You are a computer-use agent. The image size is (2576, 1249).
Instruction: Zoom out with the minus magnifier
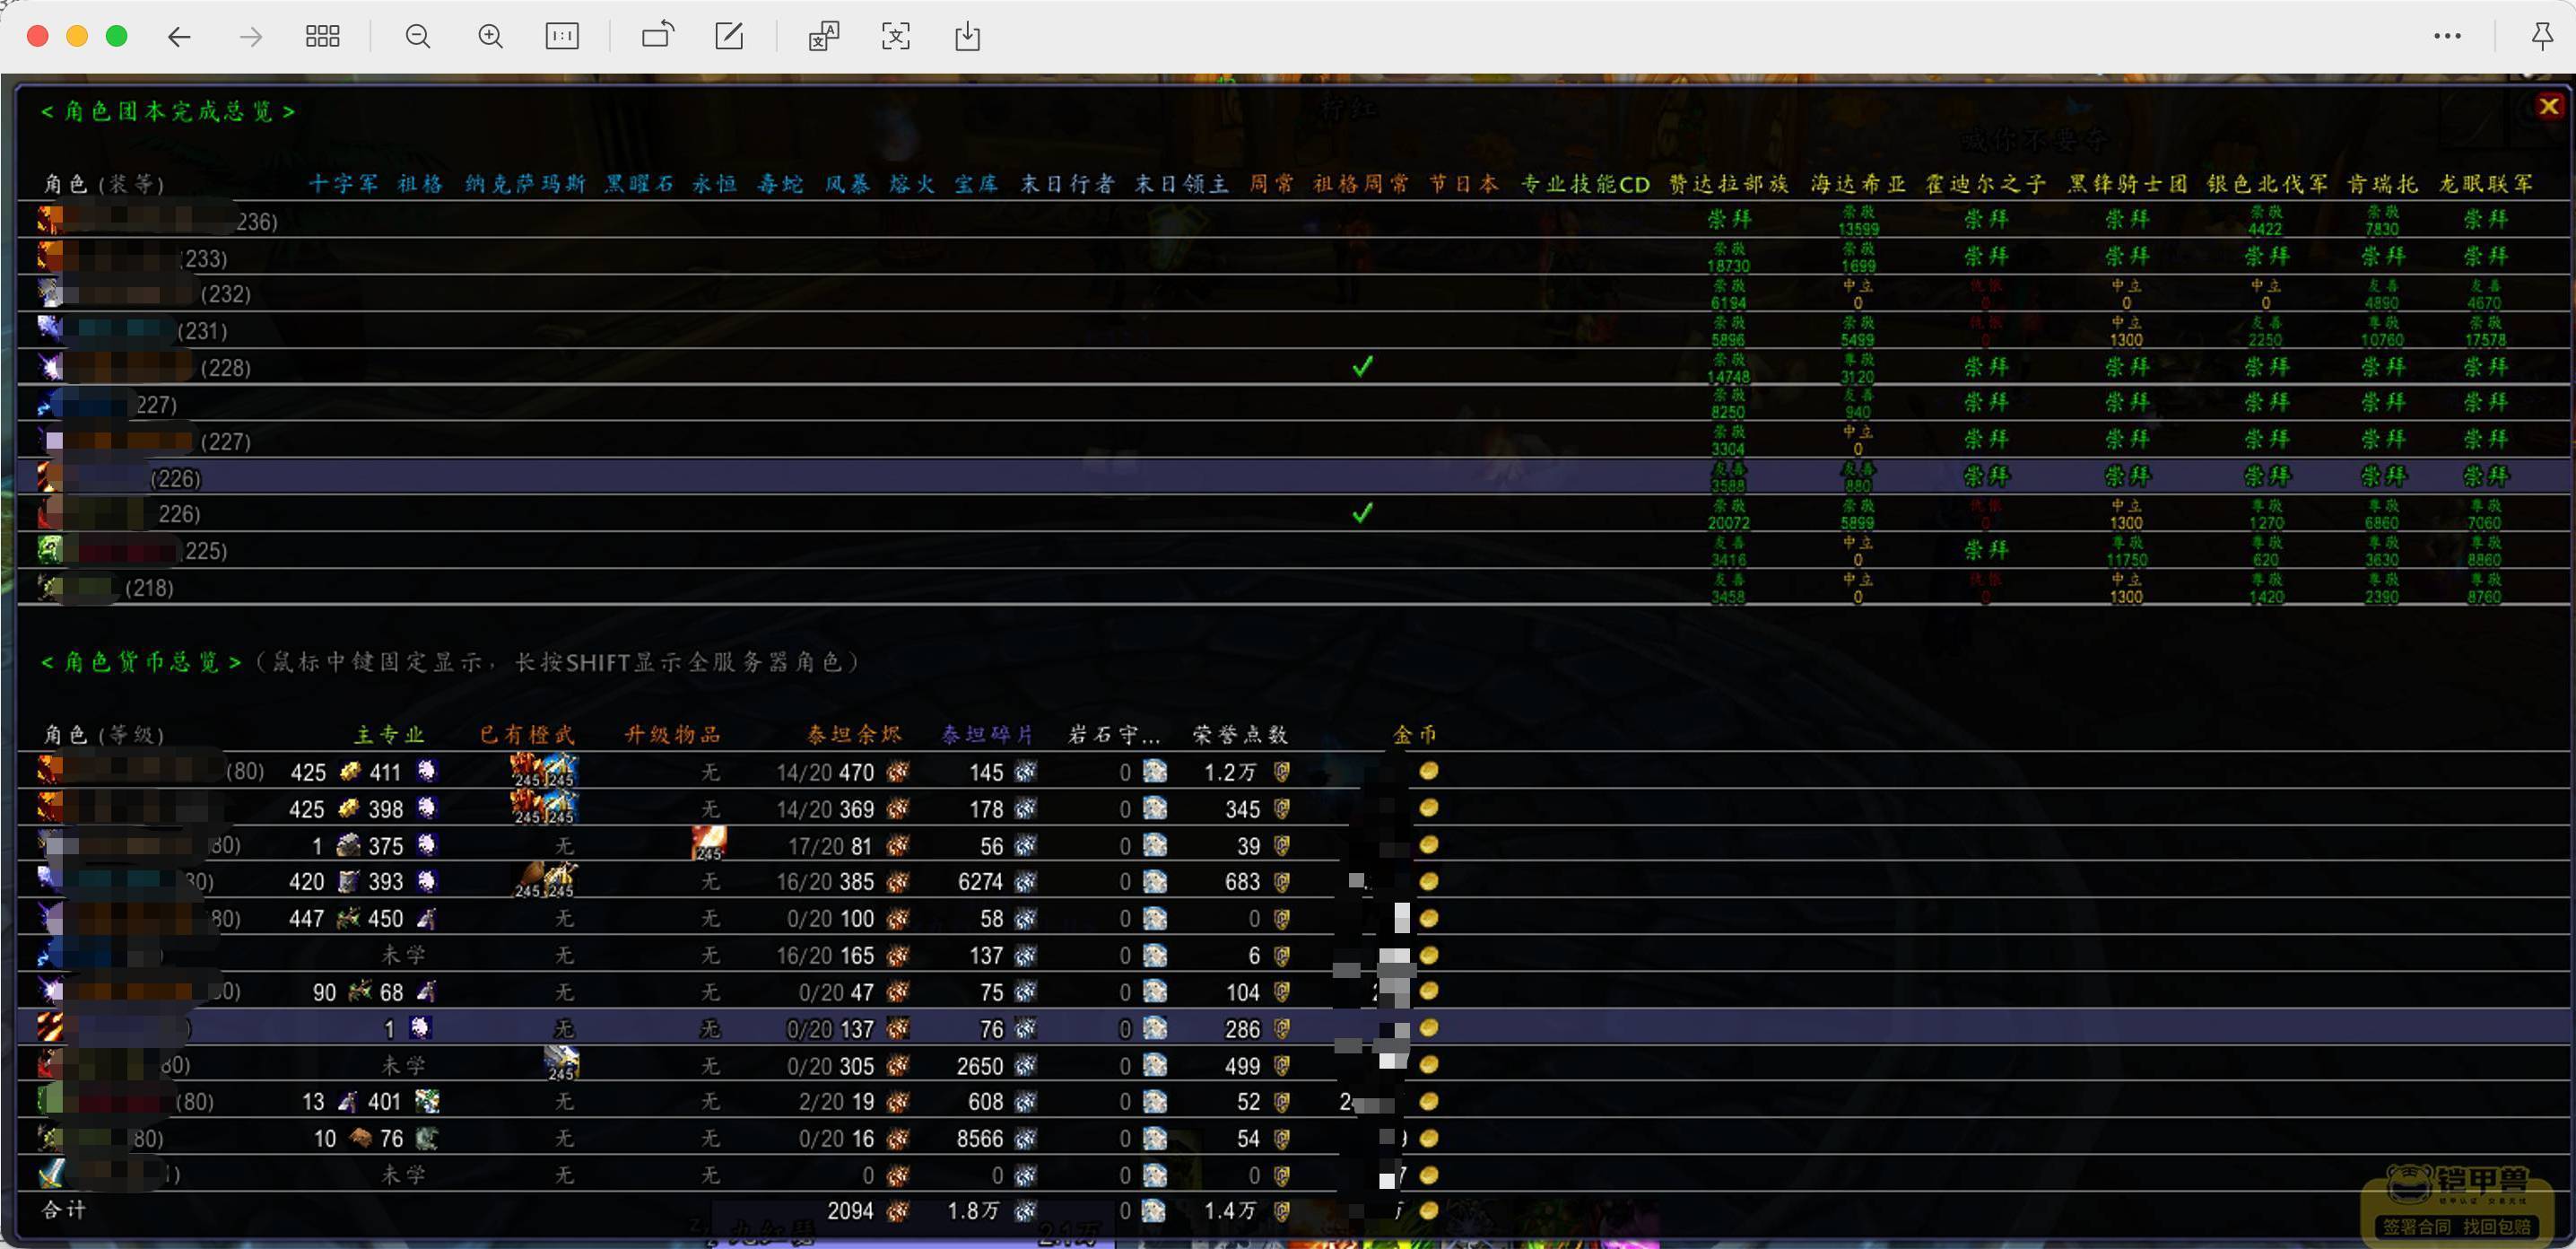tap(418, 37)
